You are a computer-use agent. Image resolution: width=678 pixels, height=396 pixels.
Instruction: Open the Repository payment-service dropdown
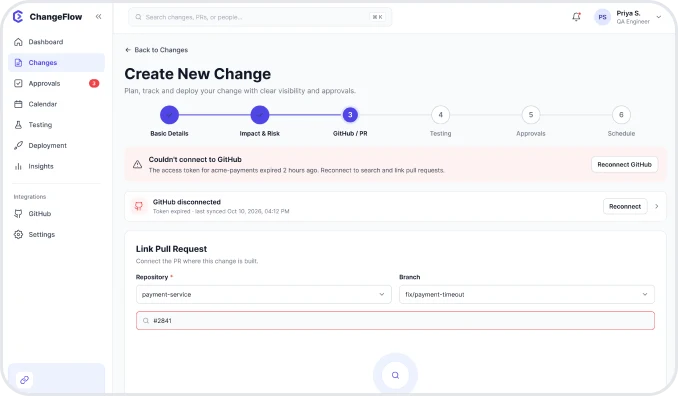click(x=264, y=294)
